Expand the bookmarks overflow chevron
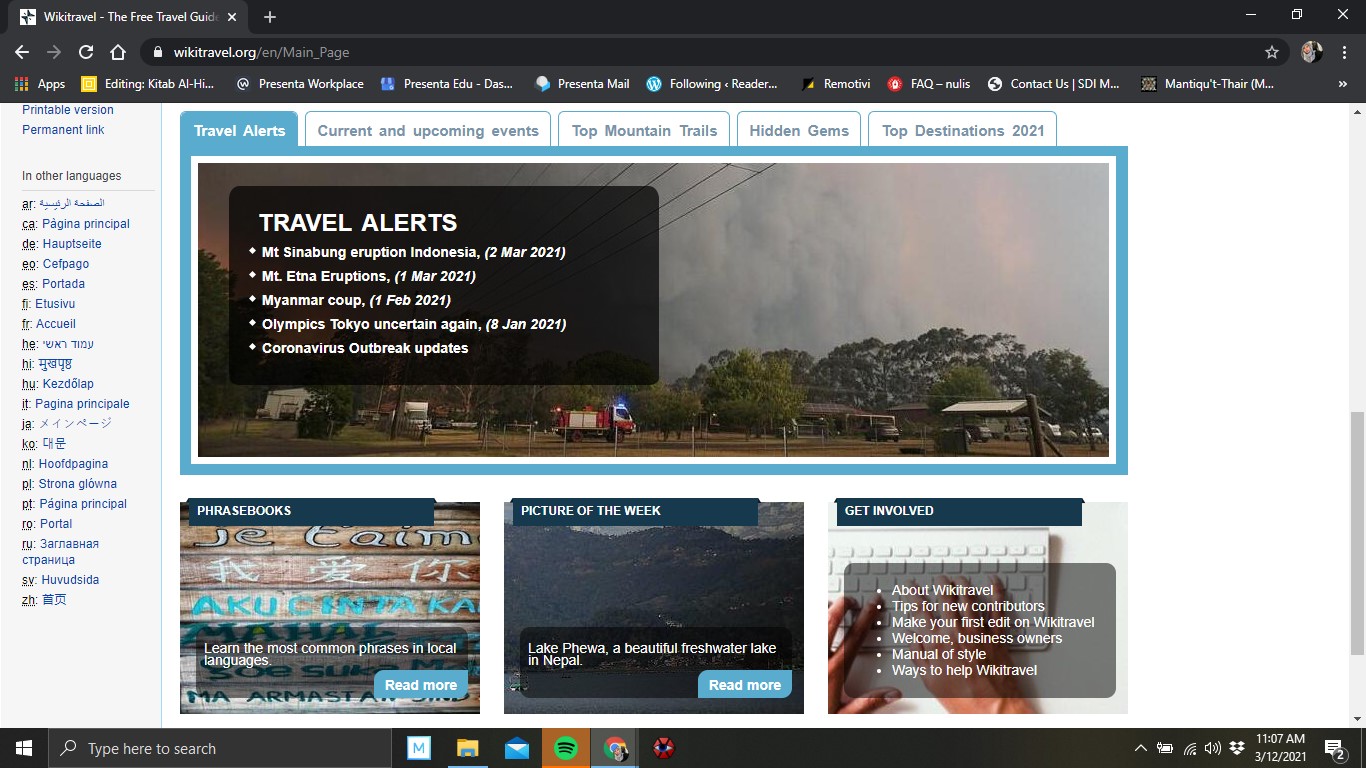Image resolution: width=1366 pixels, height=768 pixels. tap(1342, 84)
